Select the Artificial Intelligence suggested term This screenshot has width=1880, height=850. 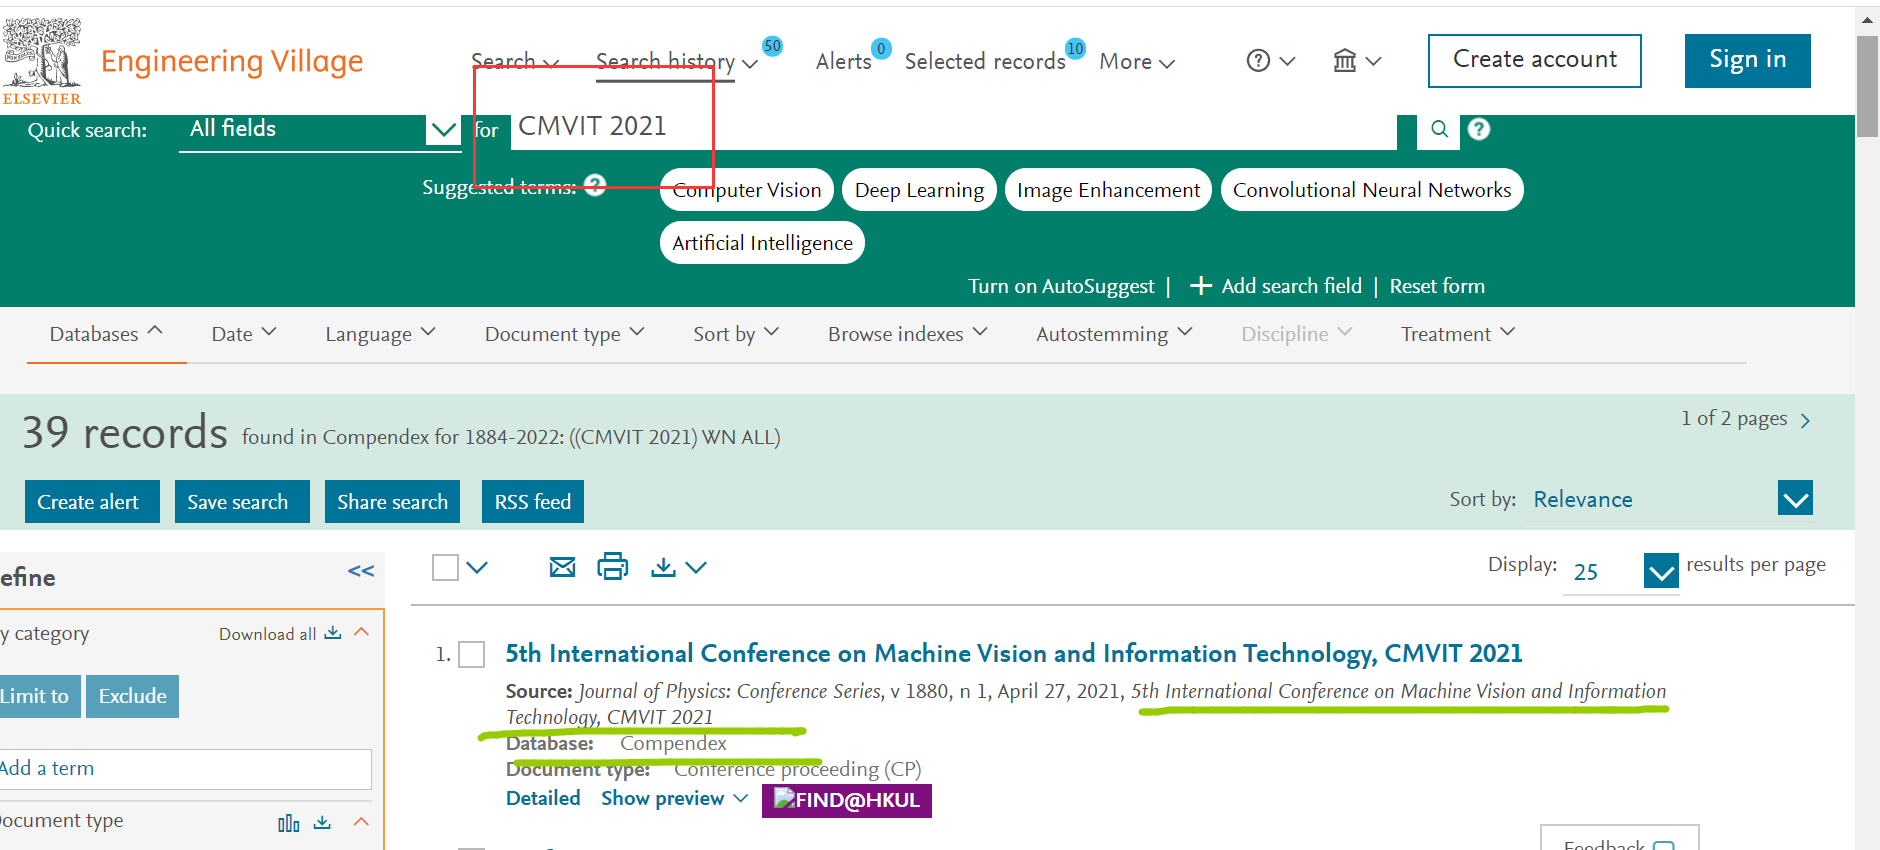pyautogui.click(x=762, y=243)
